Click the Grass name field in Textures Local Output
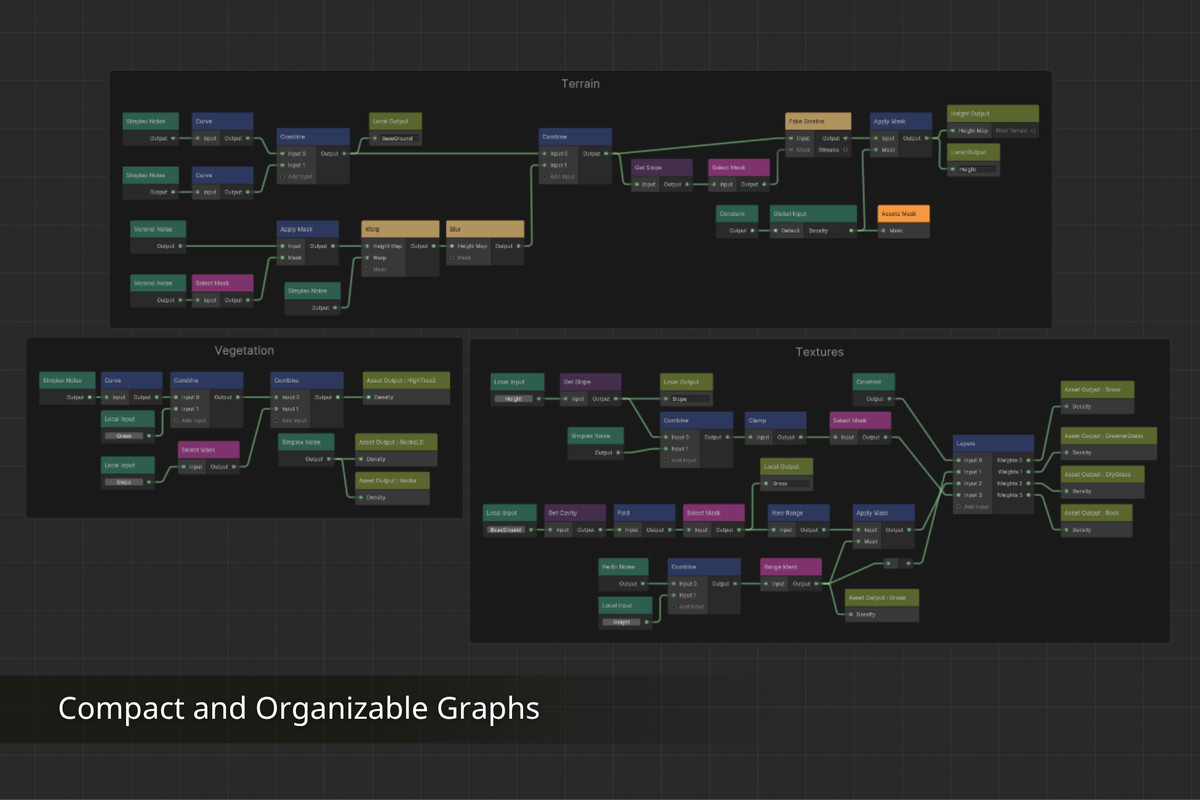The image size is (1200, 800). coord(791,484)
